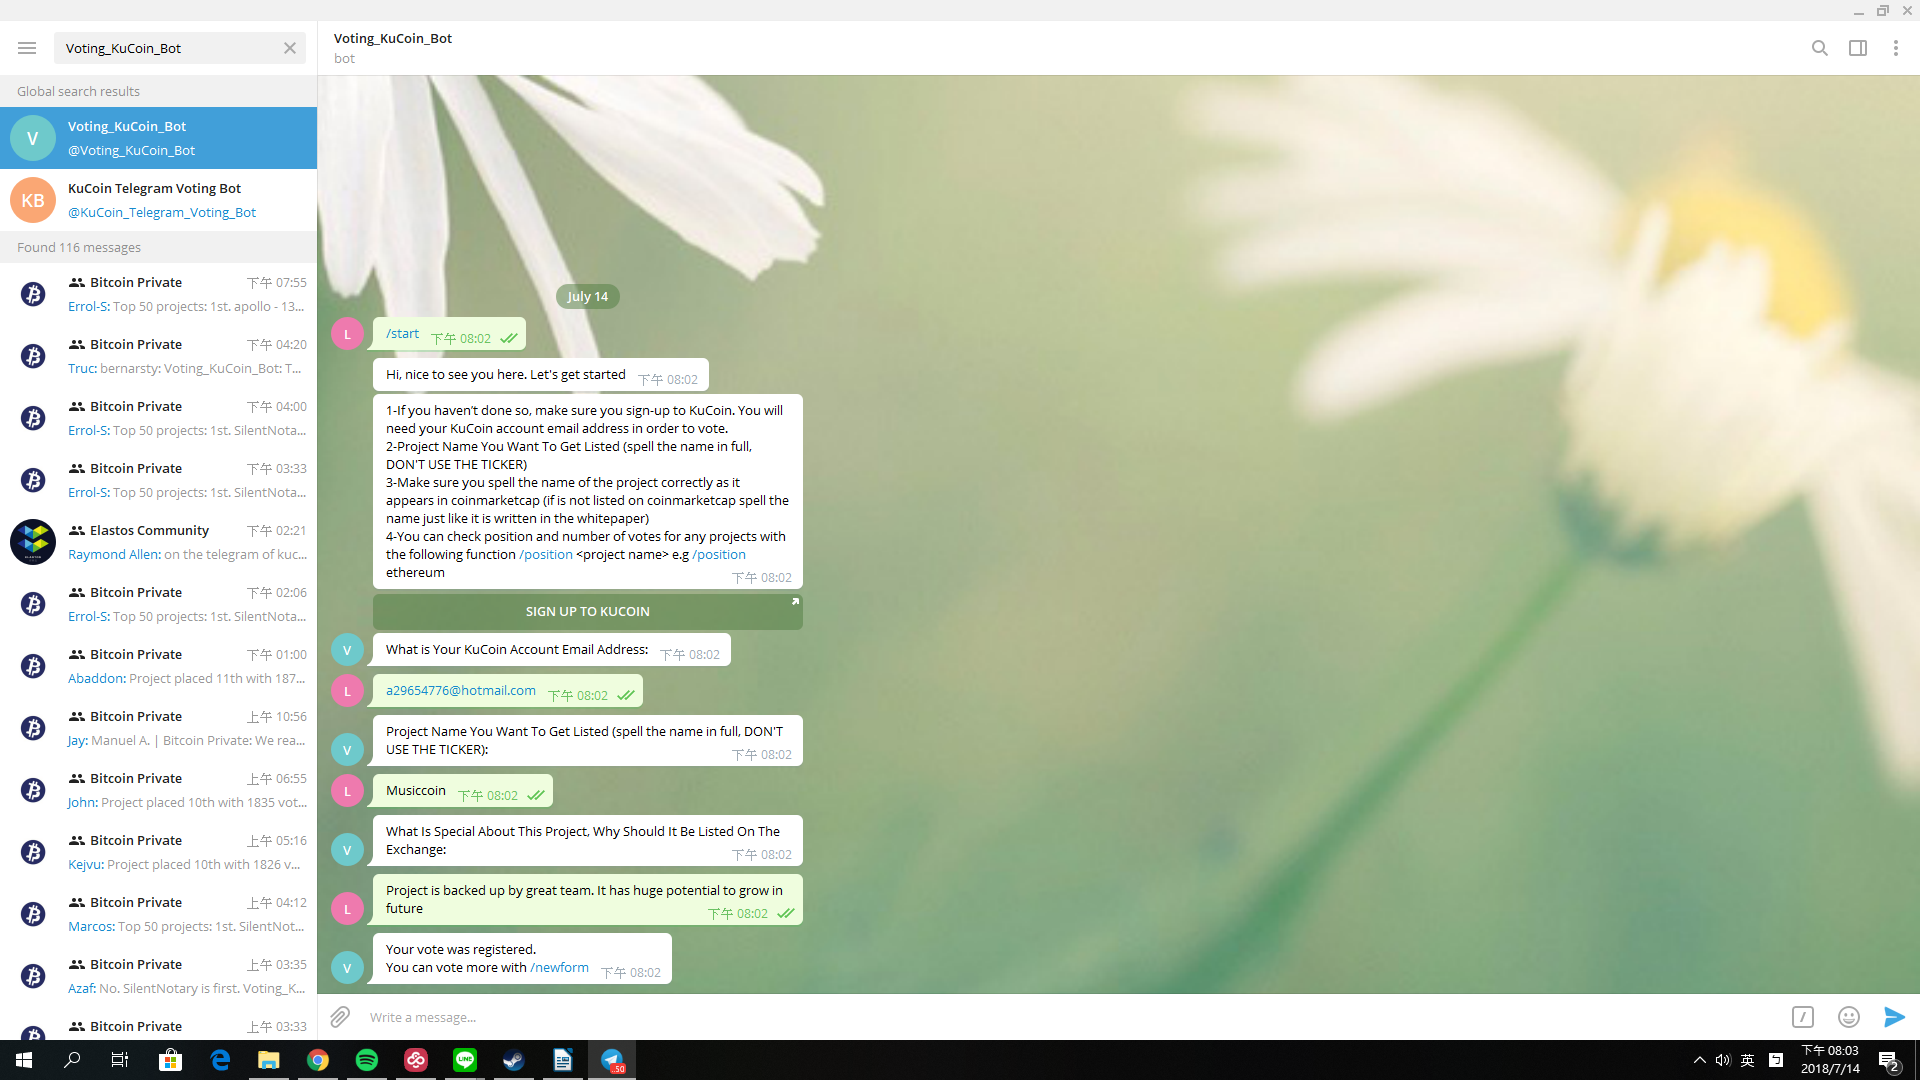The height and width of the screenshot is (1080, 1920).
Task: Click Telegram icon in taskbar
Action: click(612, 1060)
